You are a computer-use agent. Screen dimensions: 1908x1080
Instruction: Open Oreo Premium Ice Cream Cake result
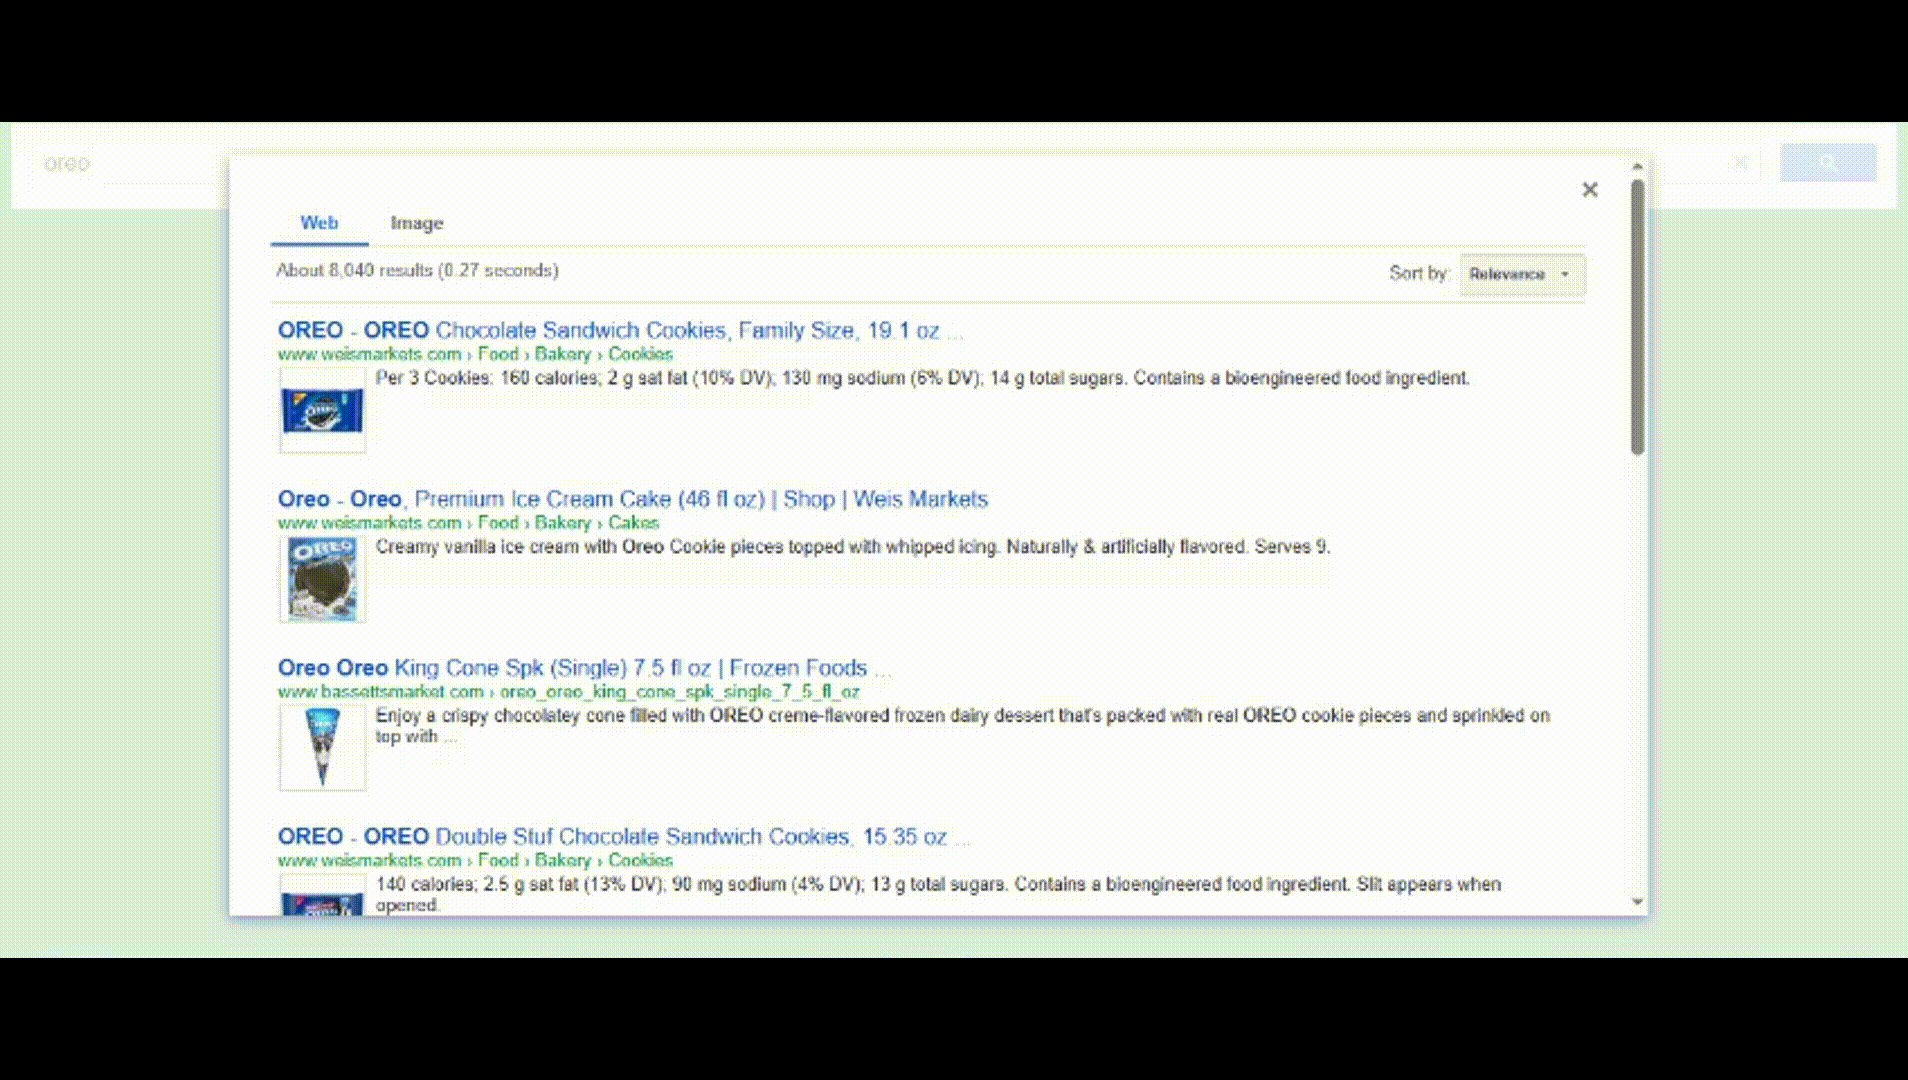[x=632, y=499]
